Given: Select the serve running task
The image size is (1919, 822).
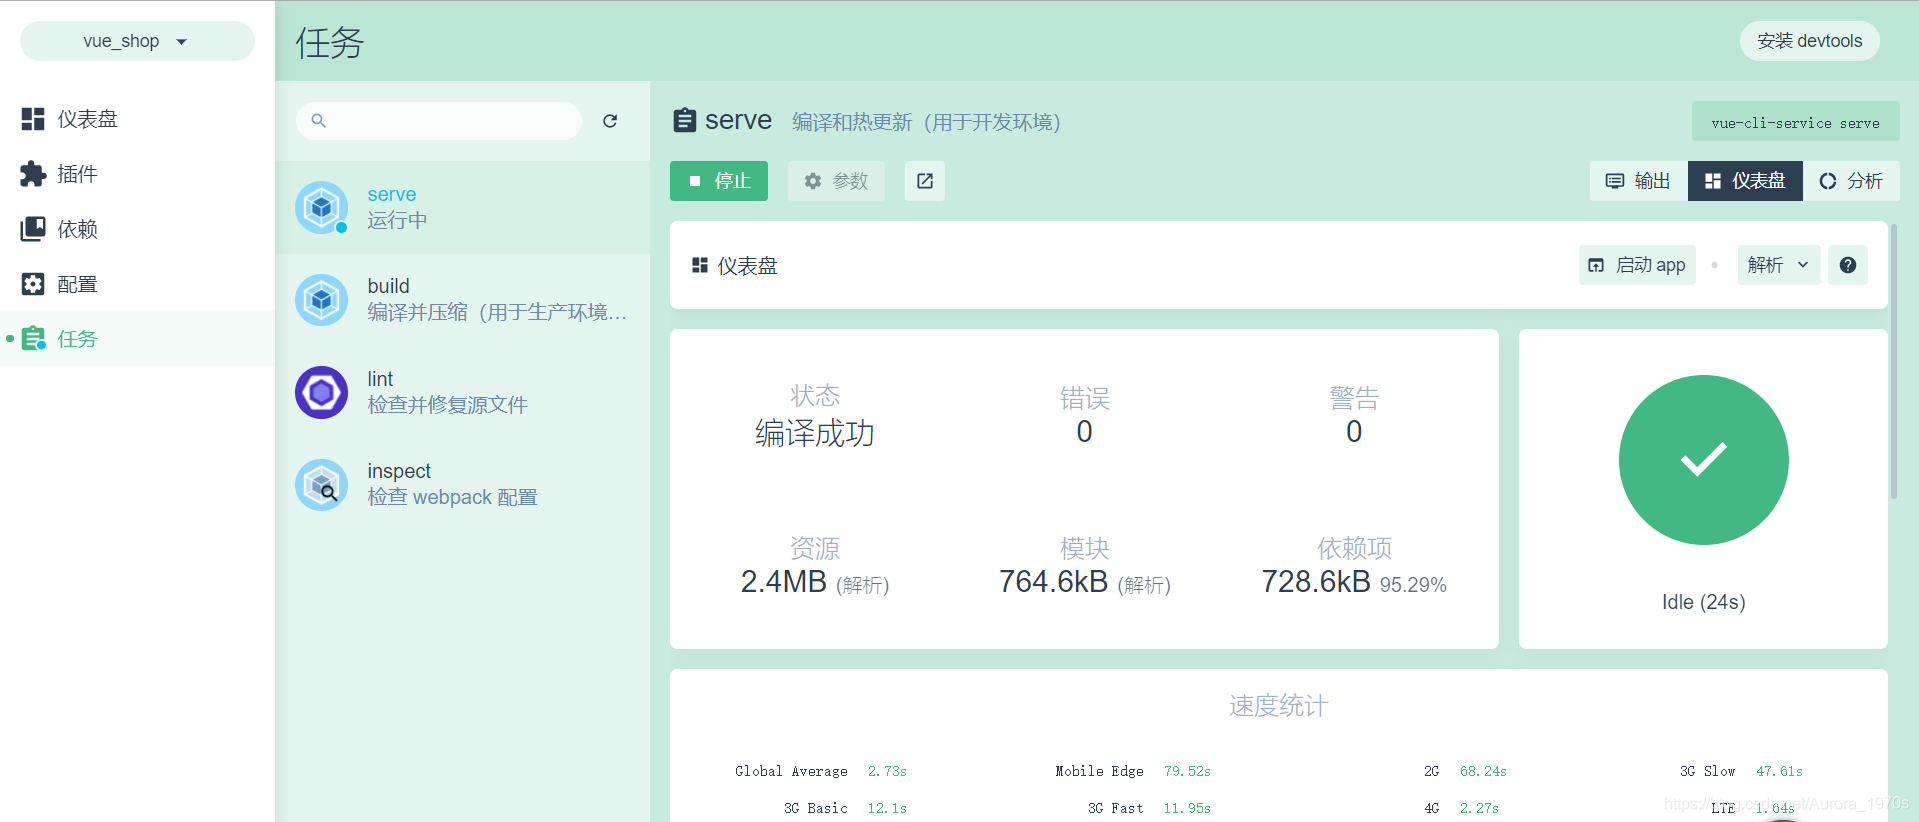Looking at the screenshot, I should pyautogui.click(x=462, y=207).
